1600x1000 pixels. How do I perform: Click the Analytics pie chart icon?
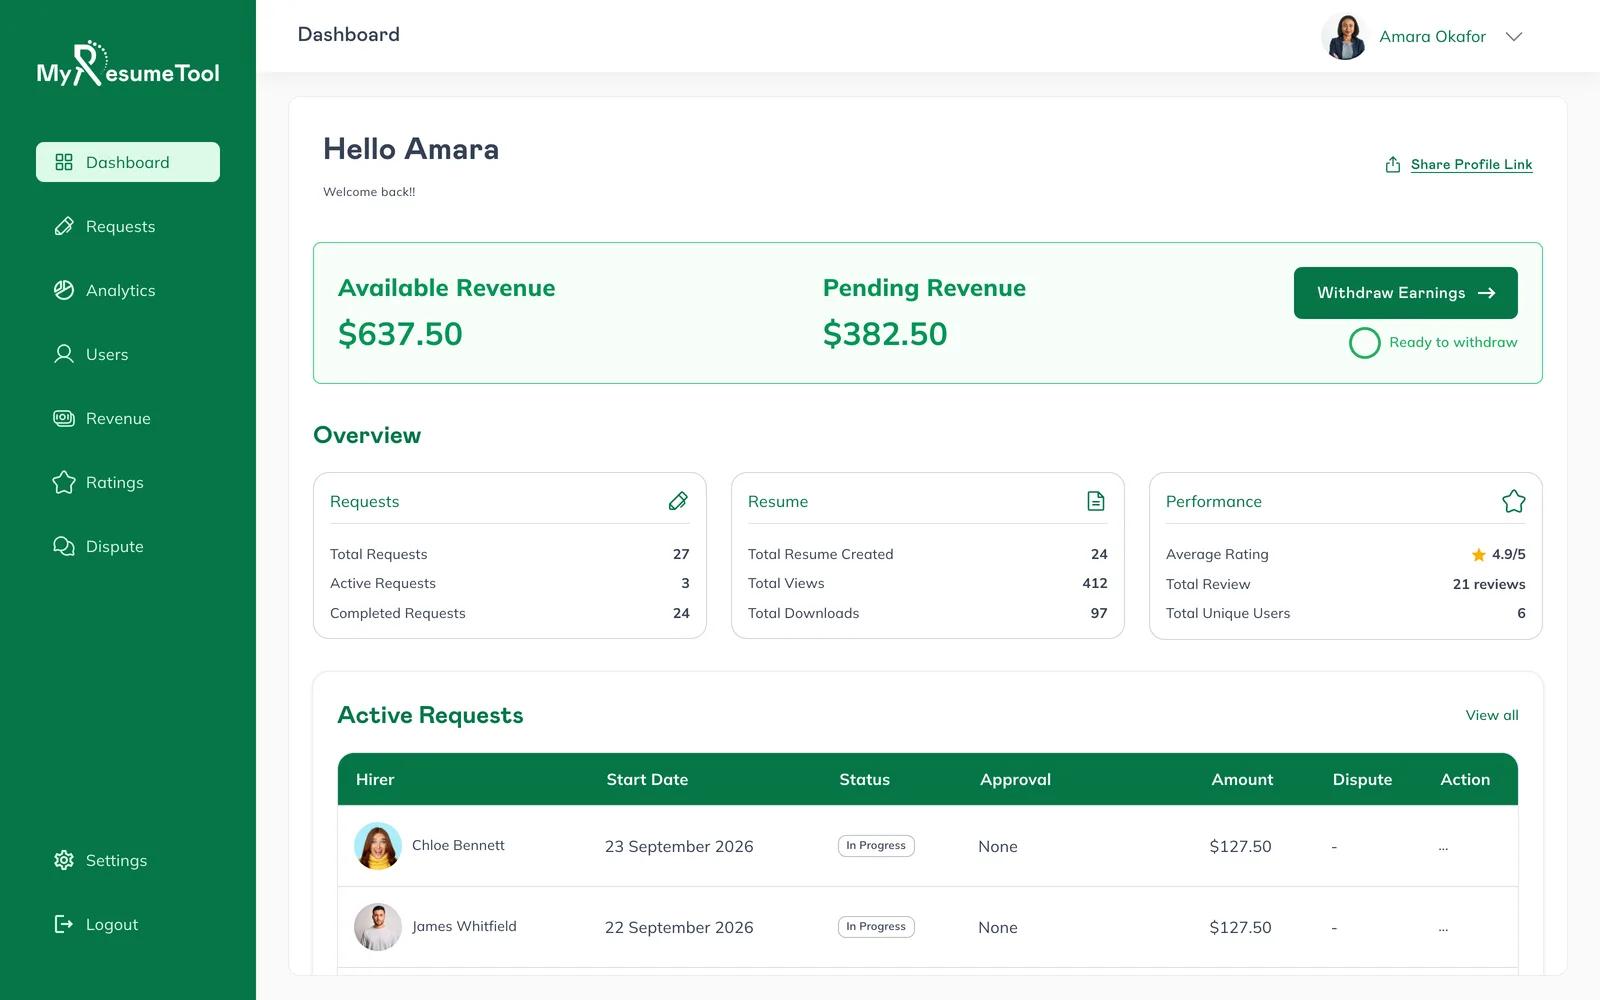point(64,290)
